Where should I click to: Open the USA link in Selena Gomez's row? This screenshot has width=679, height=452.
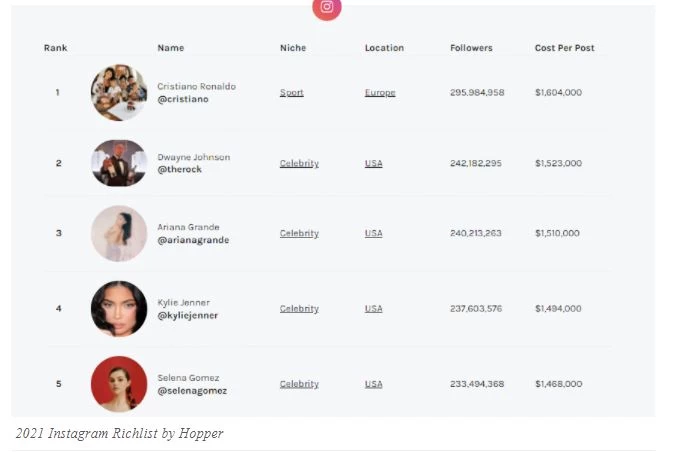click(x=373, y=384)
